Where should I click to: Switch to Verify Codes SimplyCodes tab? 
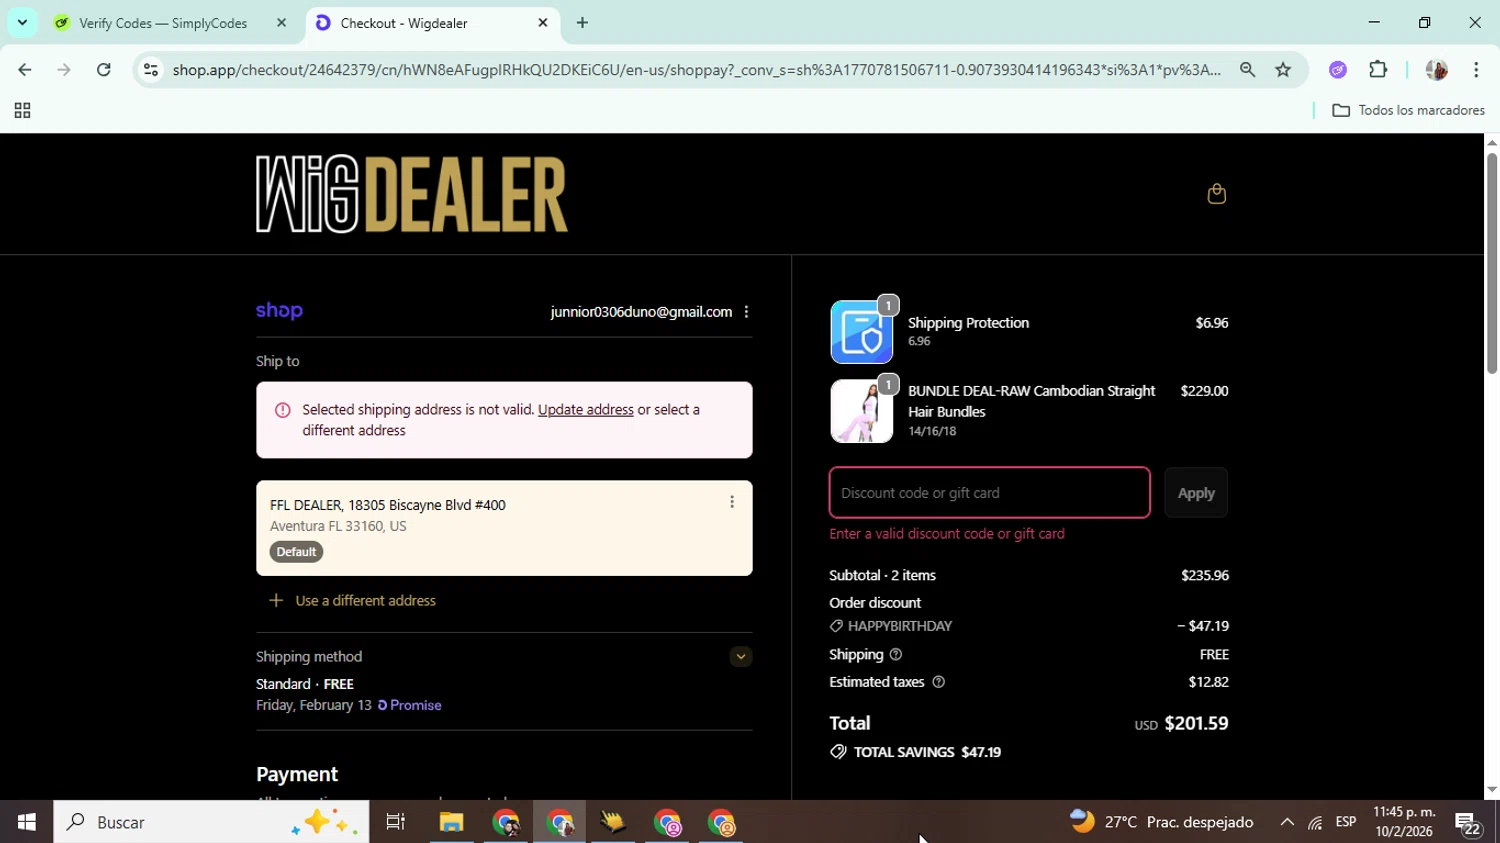click(163, 23)
